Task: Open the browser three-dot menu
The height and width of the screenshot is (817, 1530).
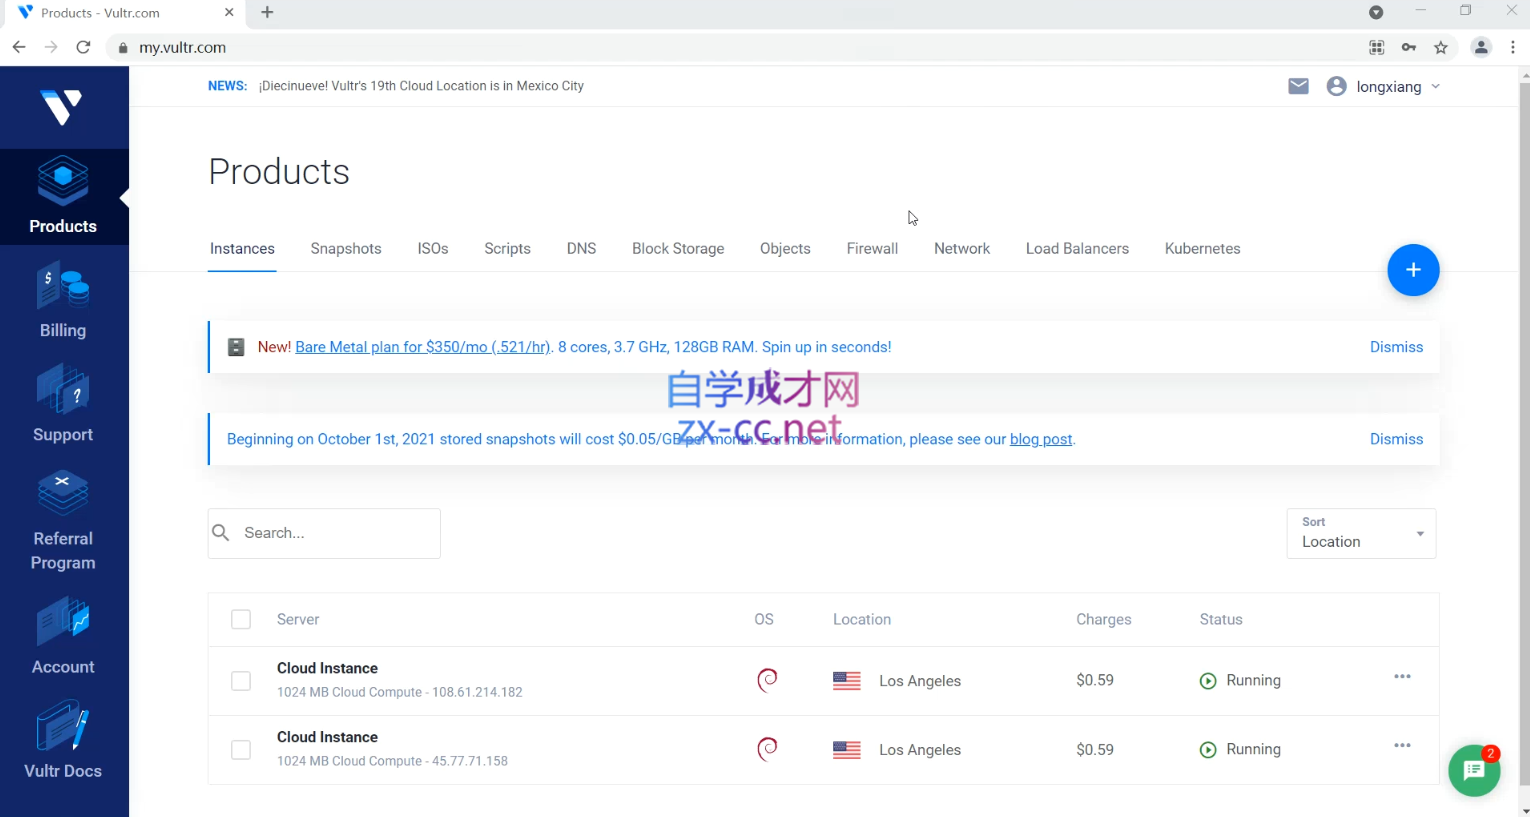Action: pyautogui.click(x=1513, y=47)
